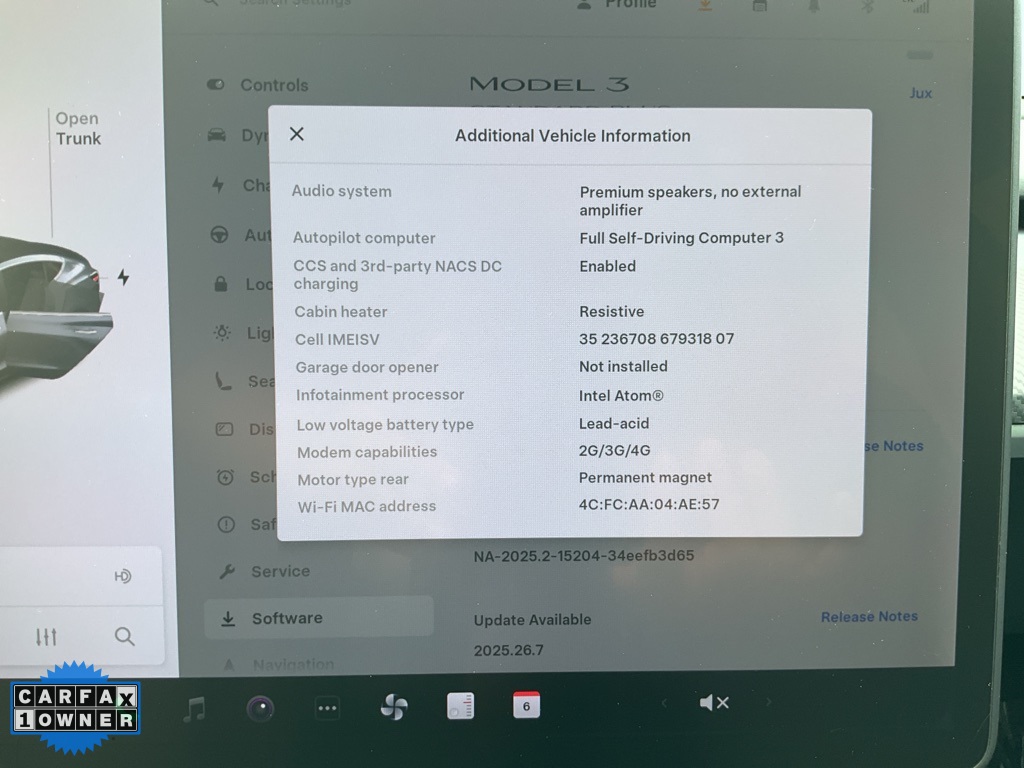Viewport: 1024px width, 768px height.
Task: Open the Service settings menu
Action: (x=279, y=571)
